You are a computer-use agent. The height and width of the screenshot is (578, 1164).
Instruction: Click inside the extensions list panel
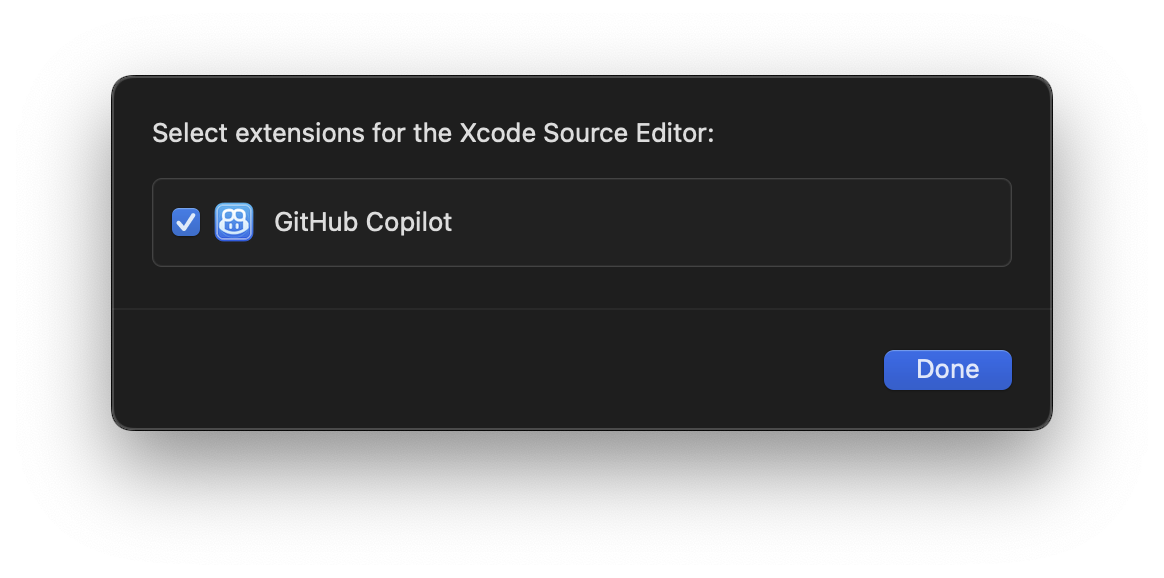coord(582,222)
